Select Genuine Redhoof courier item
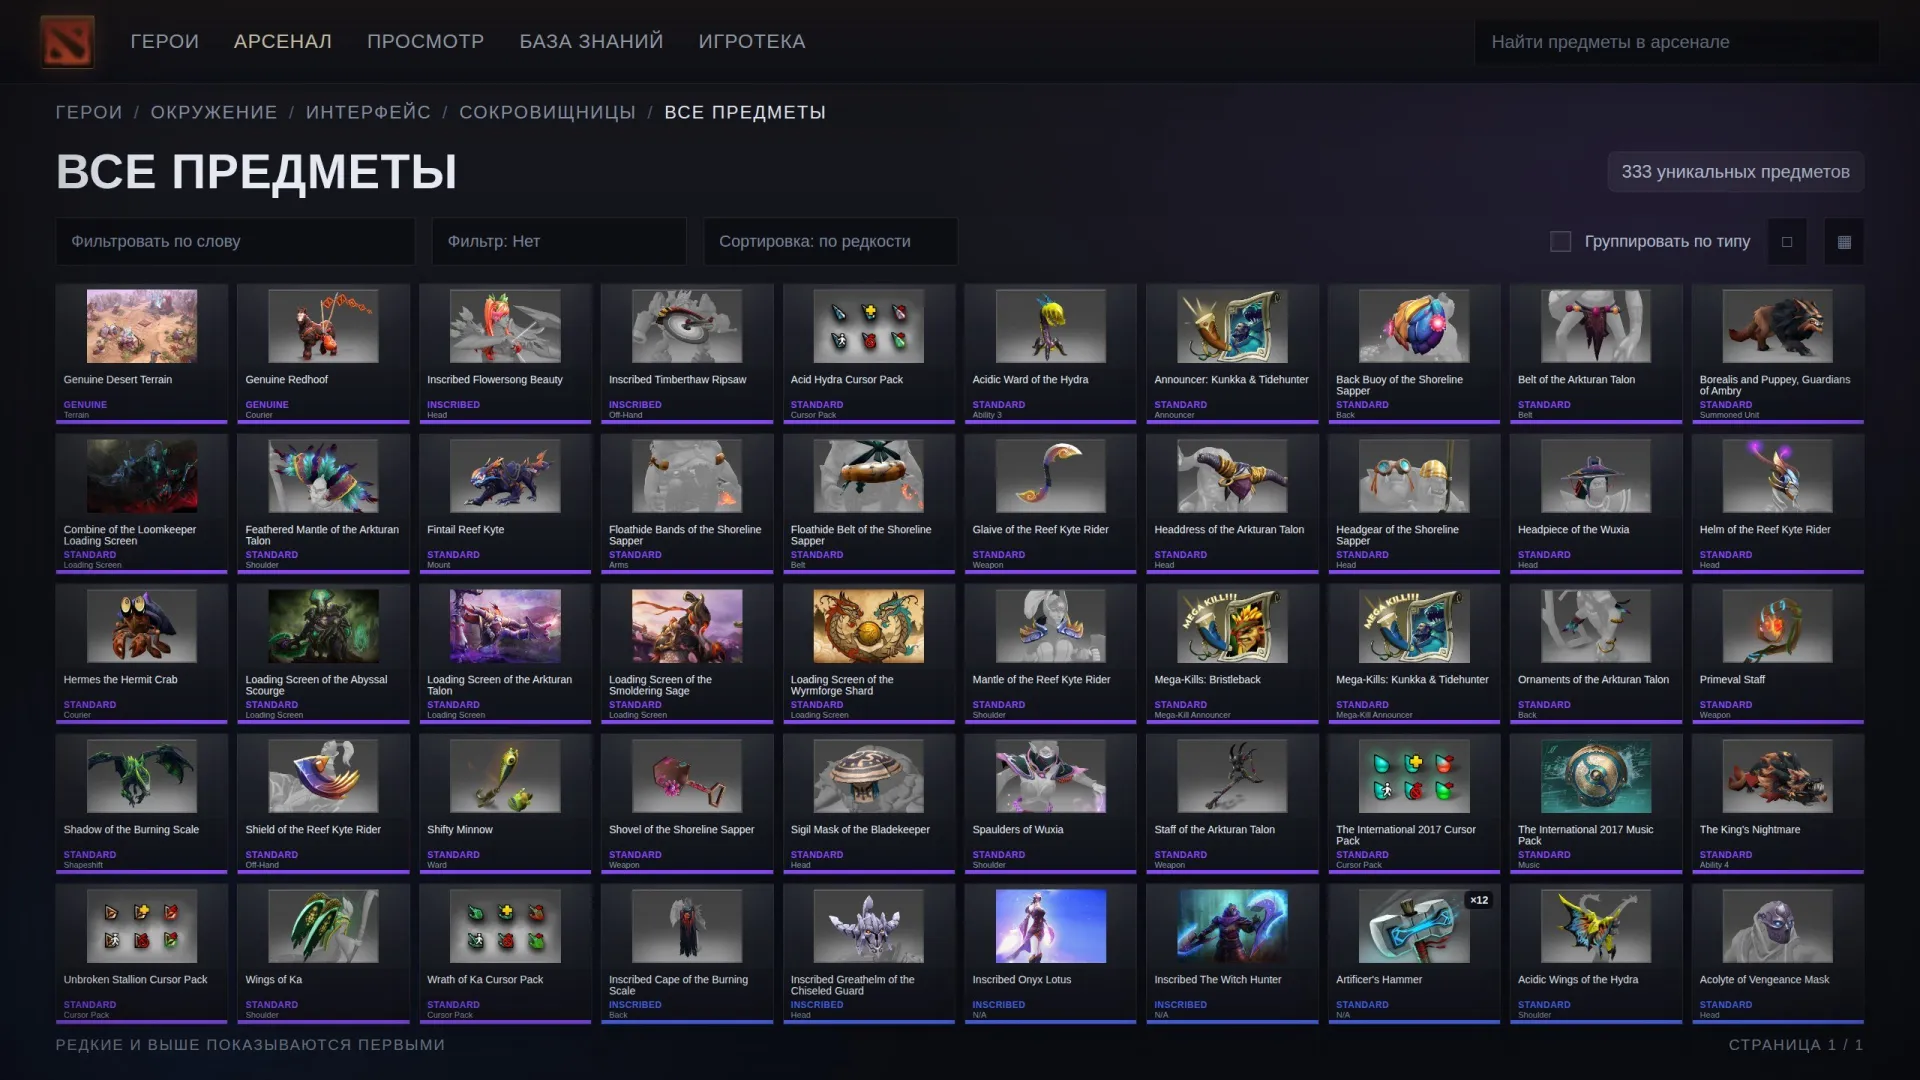1920x1080 pixels. (x=323, y=353)
